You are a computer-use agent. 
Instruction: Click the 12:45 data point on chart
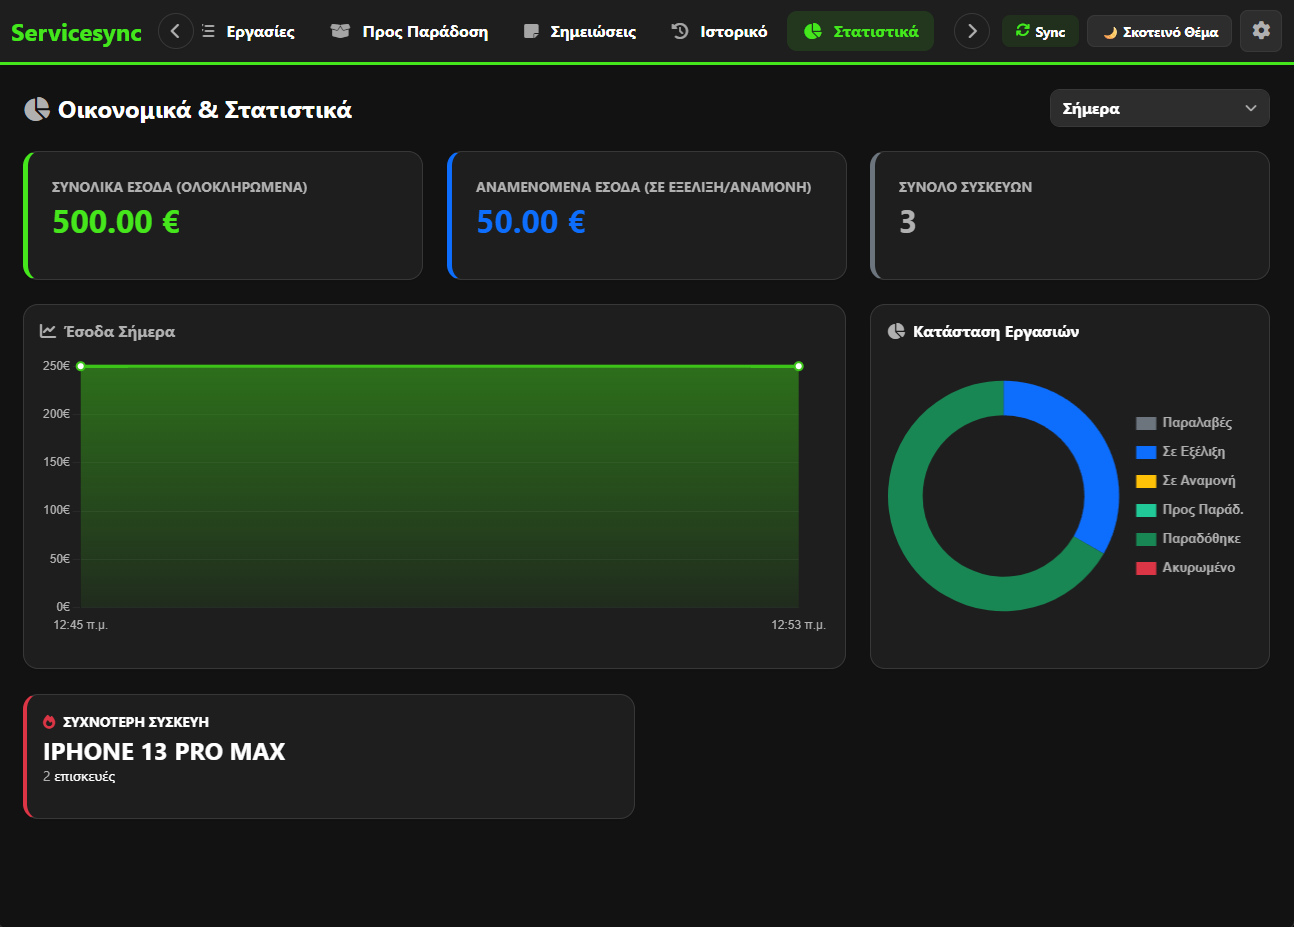(81, 366)
